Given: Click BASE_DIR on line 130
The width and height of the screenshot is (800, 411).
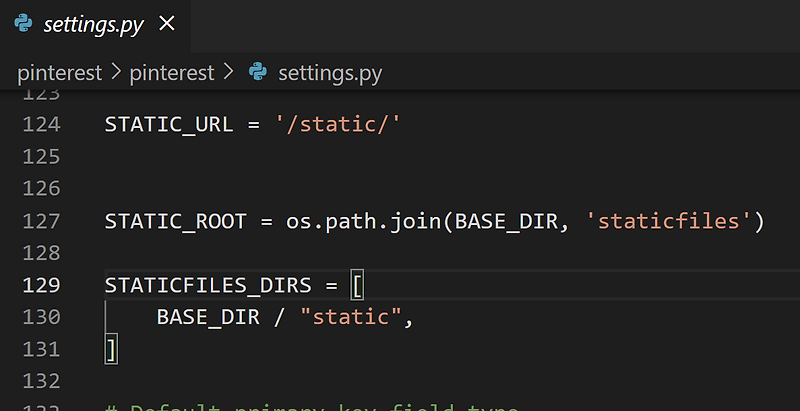Looking at the screenshot, I should coord(208,318).
